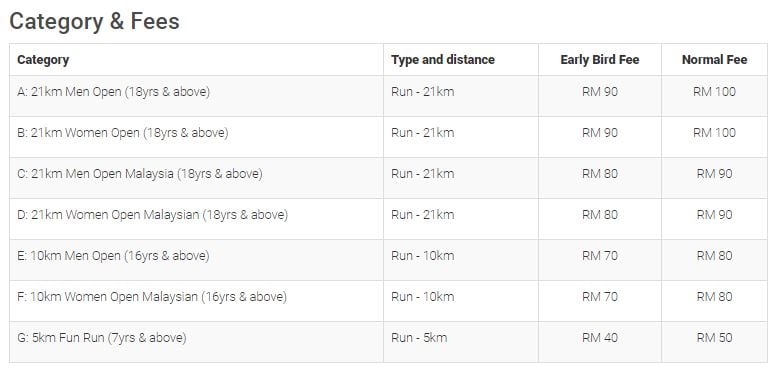Select category G: 5km Fun Run
The width and height of the screenshot is (777, 377).
point(102,338)
